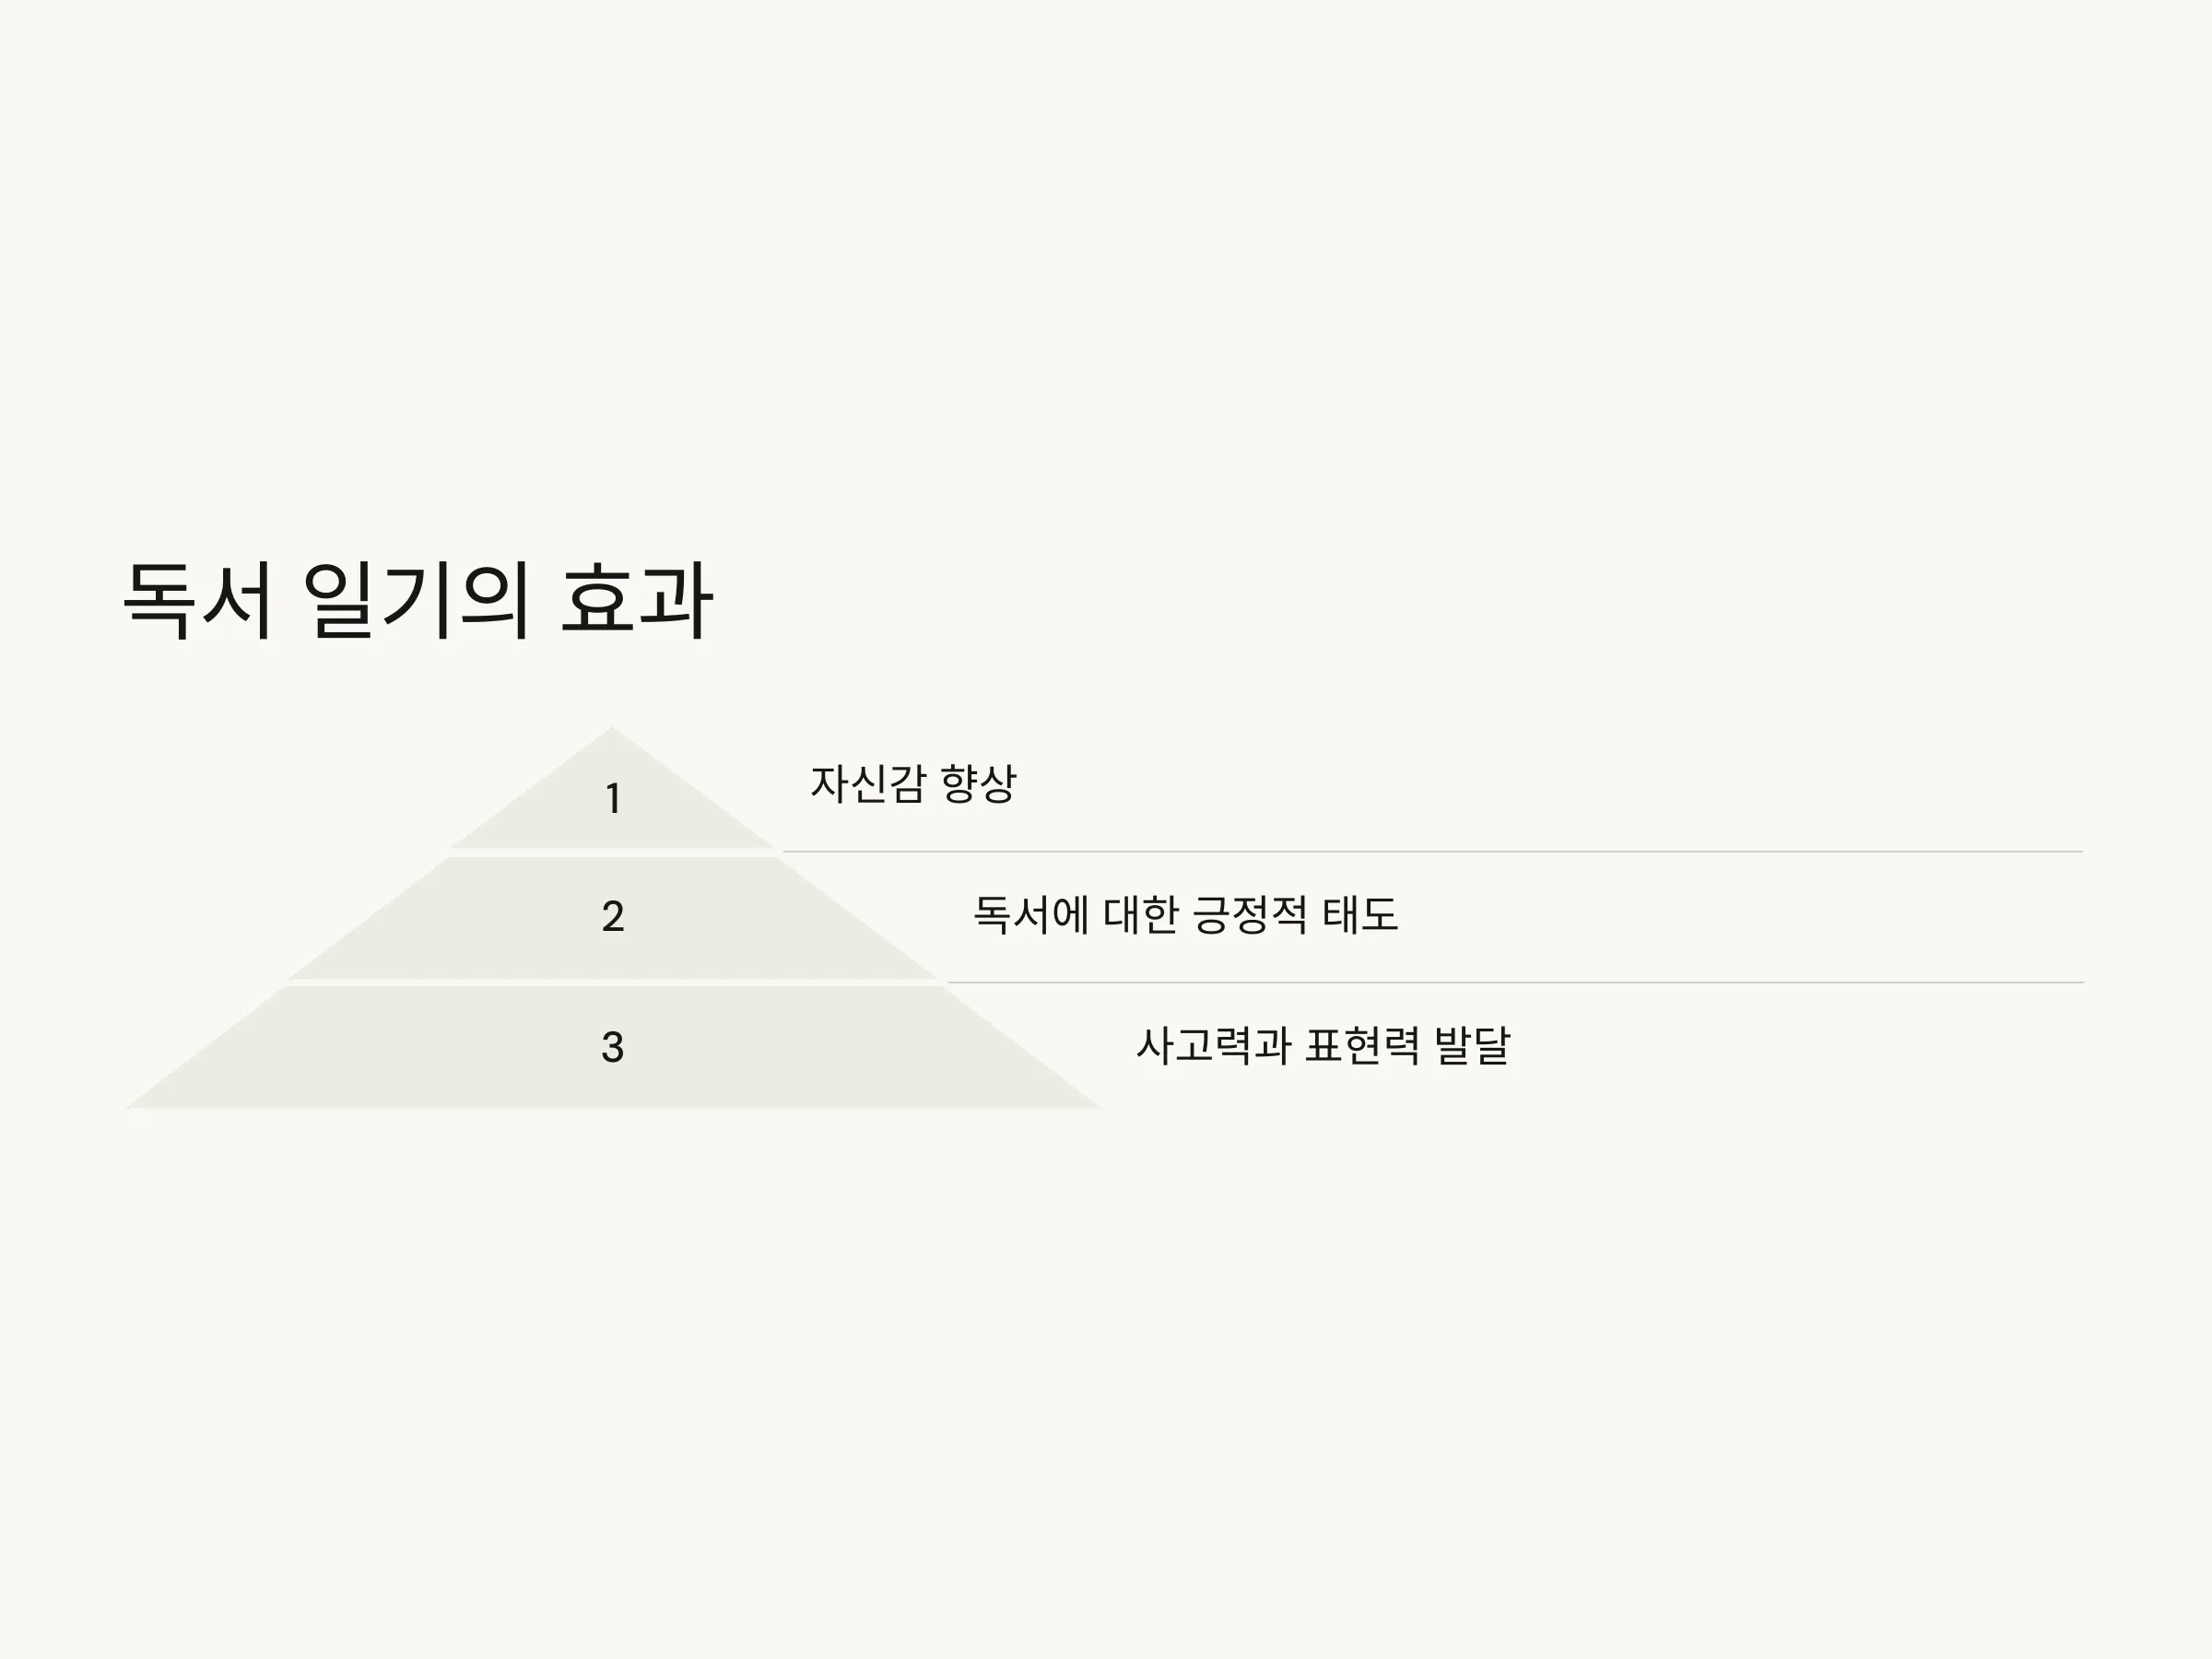Select number 1 at the pyramid top

pyautogui.click(x=613, y=798)
